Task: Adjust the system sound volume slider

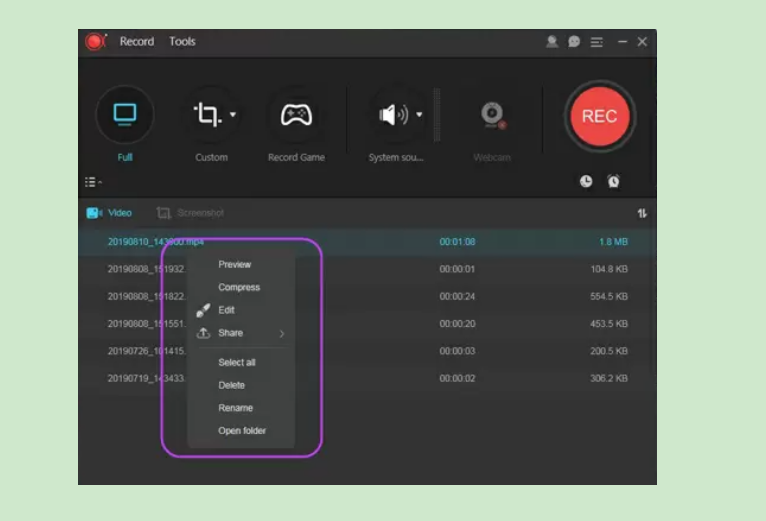Action: [437, 116]
